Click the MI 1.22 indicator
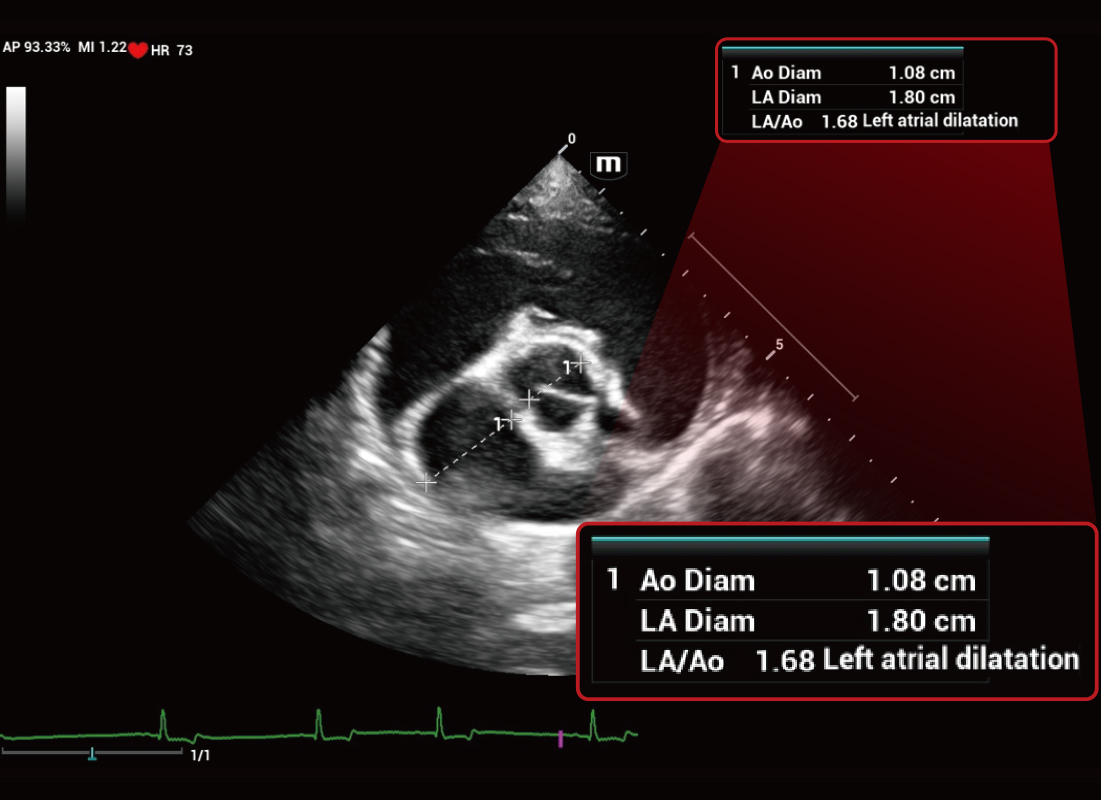The height and width of the screenshot is (800, 1101). [101, 47]
